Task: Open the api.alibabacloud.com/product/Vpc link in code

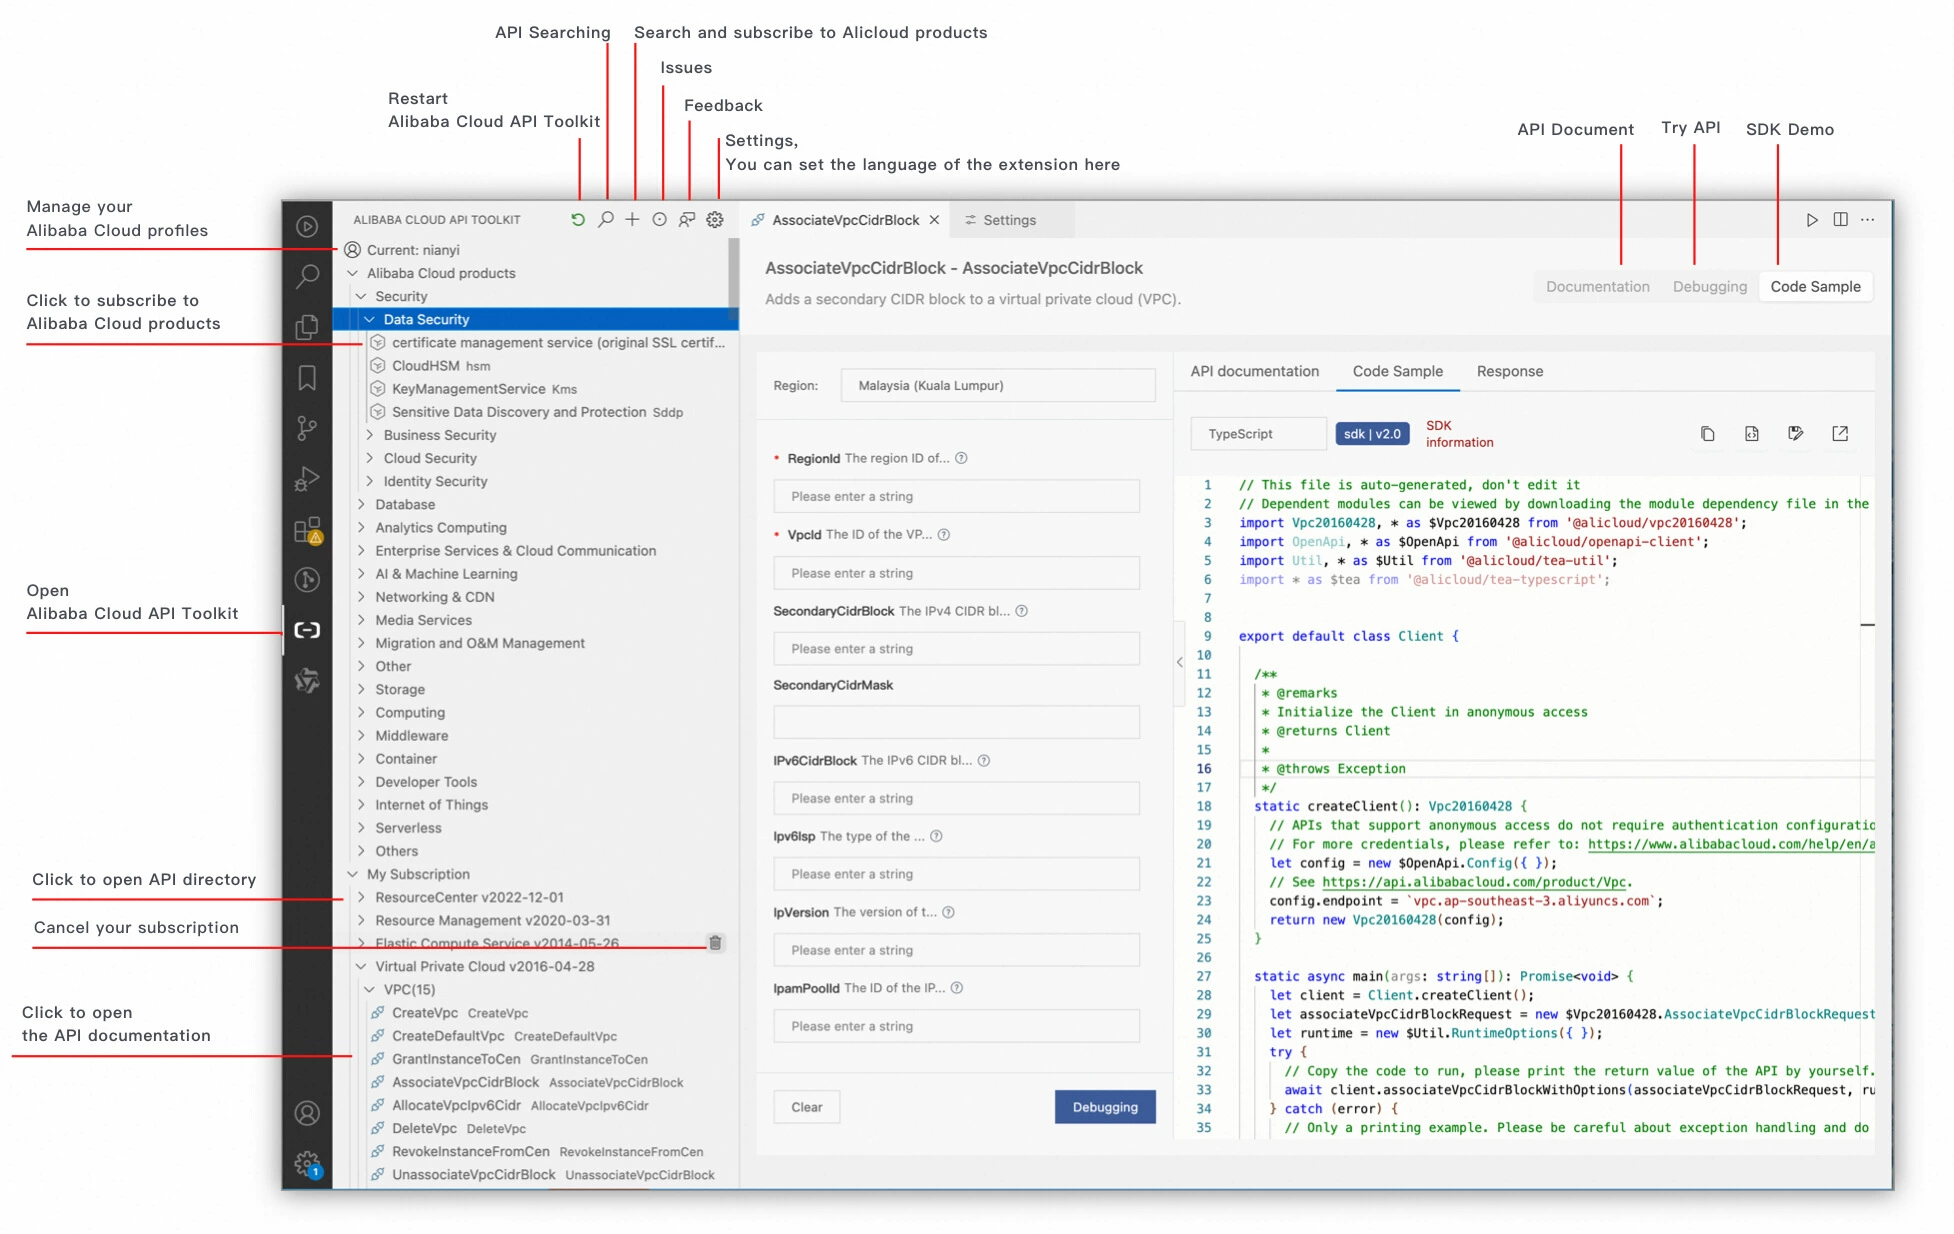Action: click(x=1473, y=882)
